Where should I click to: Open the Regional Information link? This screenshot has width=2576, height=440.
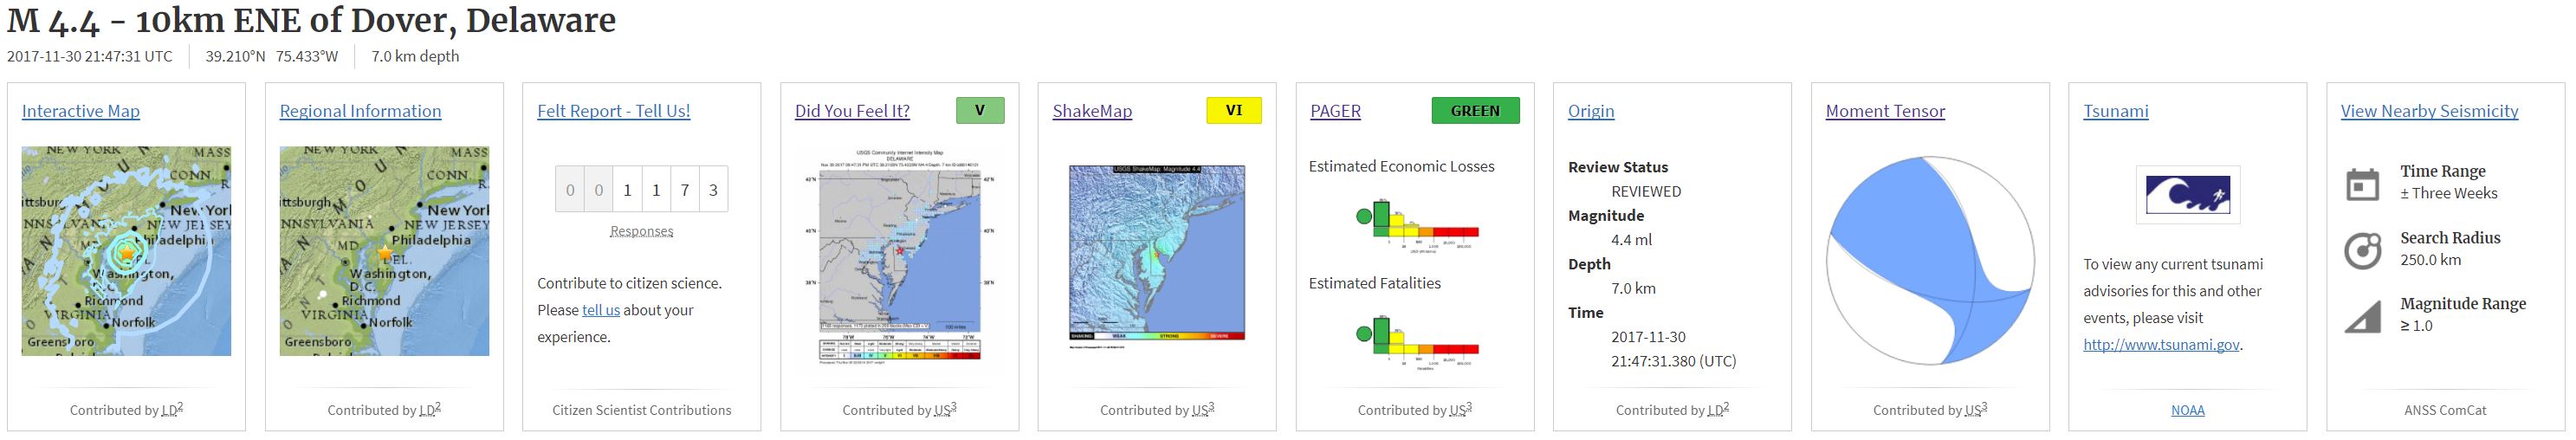[360, 111]
